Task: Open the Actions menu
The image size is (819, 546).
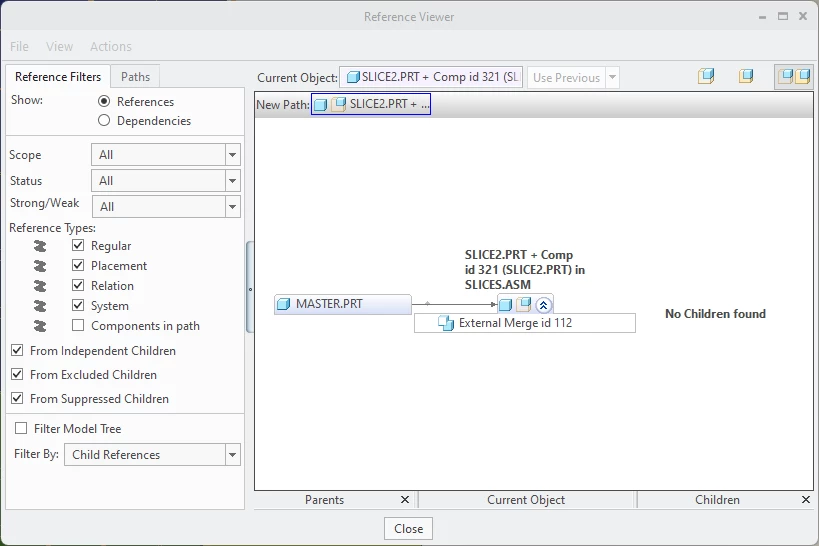Action: 111,47
